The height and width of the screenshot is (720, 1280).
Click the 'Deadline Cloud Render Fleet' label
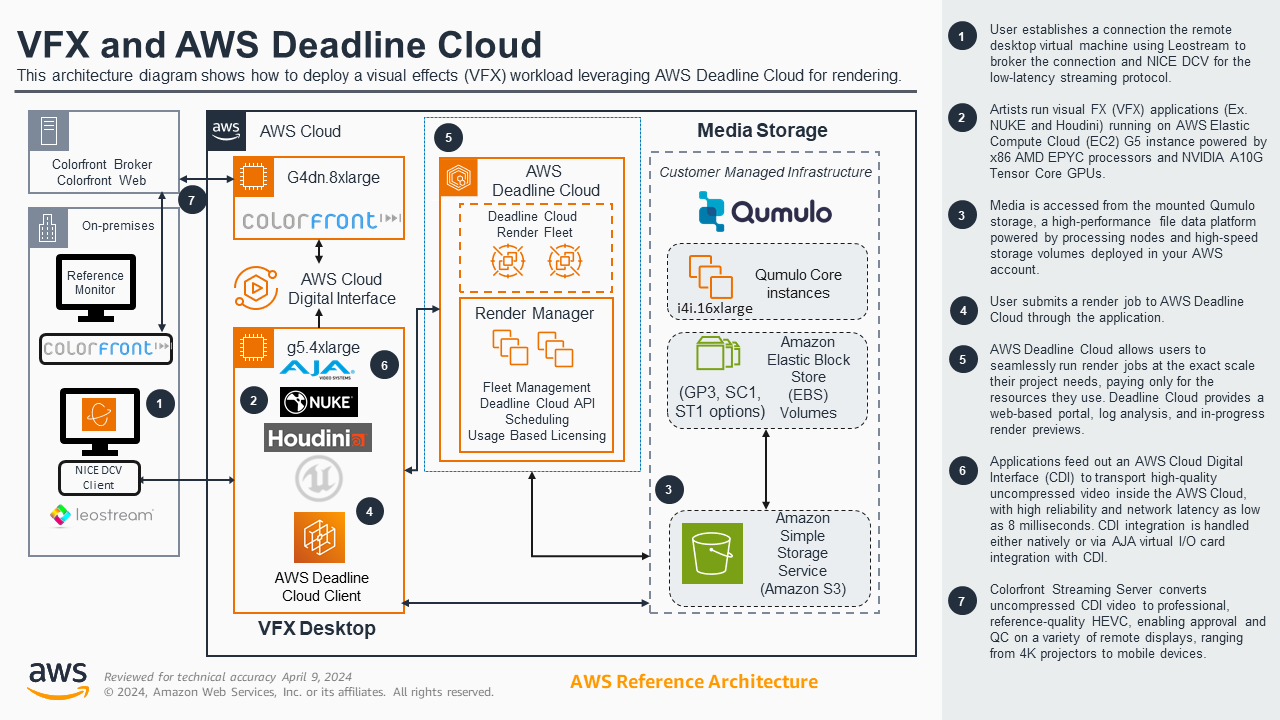pos(532,224)
